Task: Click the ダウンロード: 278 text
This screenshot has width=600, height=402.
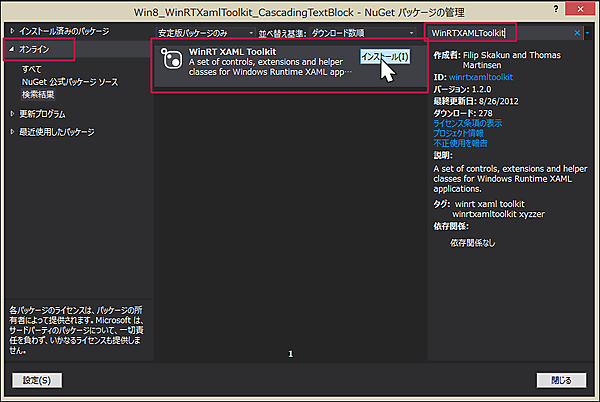Action: [463, 113]
